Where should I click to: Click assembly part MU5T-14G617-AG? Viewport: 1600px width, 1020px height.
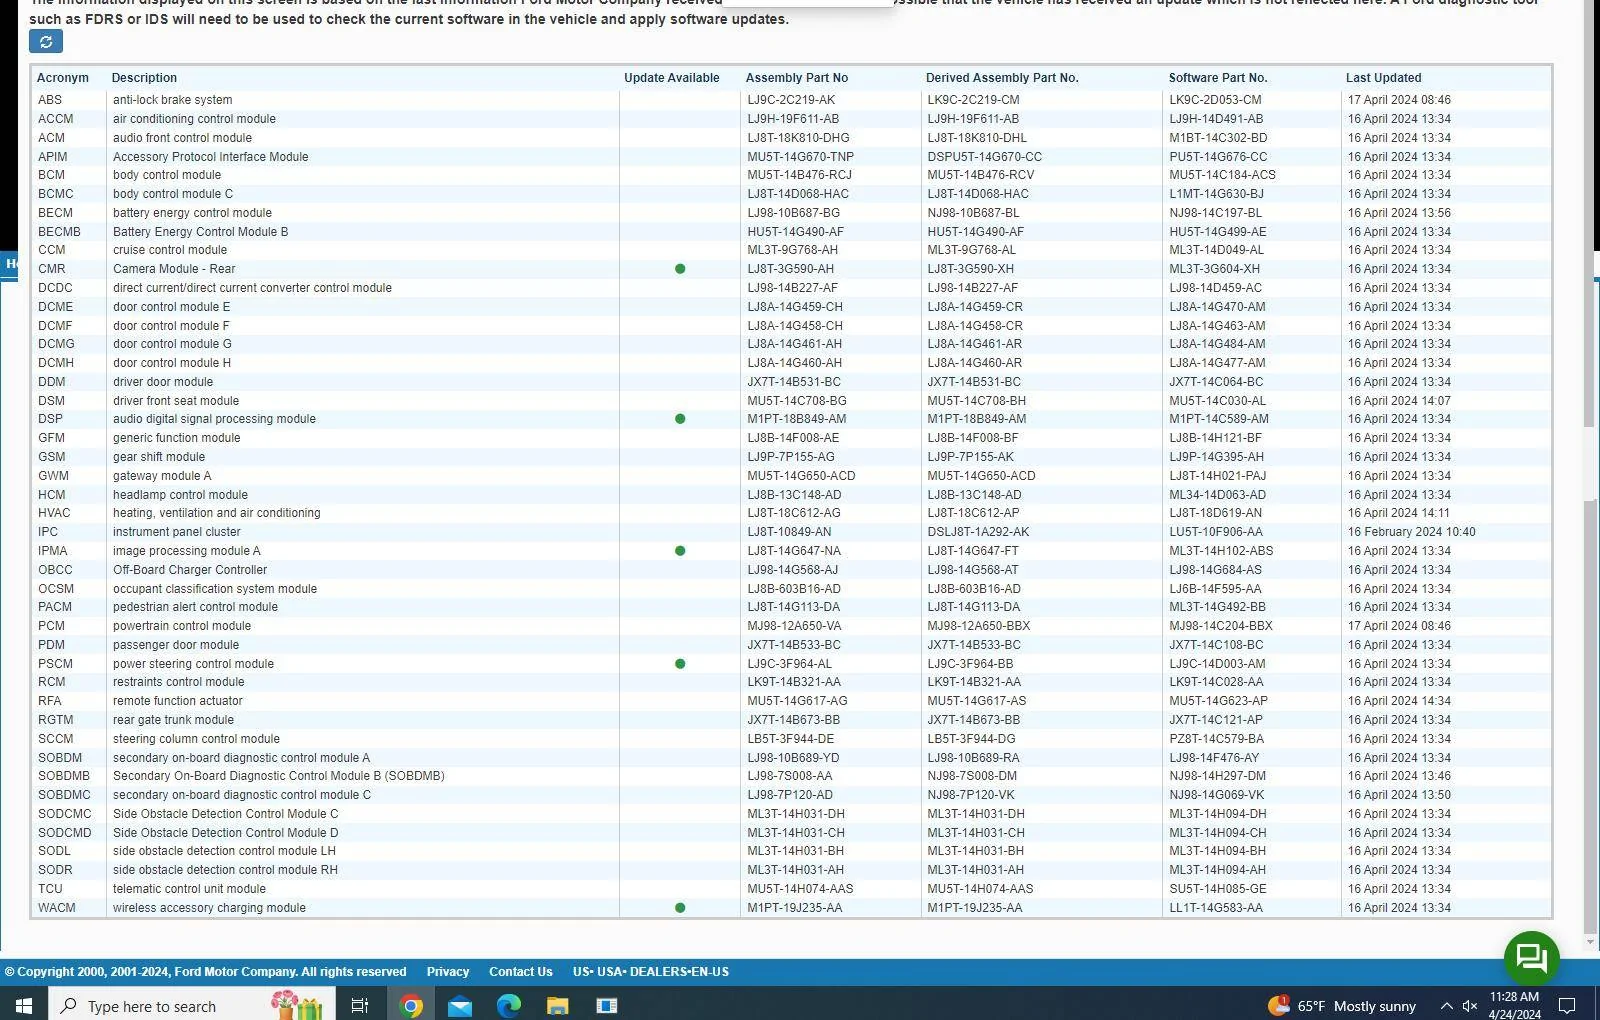pyautogui.click(x=797, y=701)
